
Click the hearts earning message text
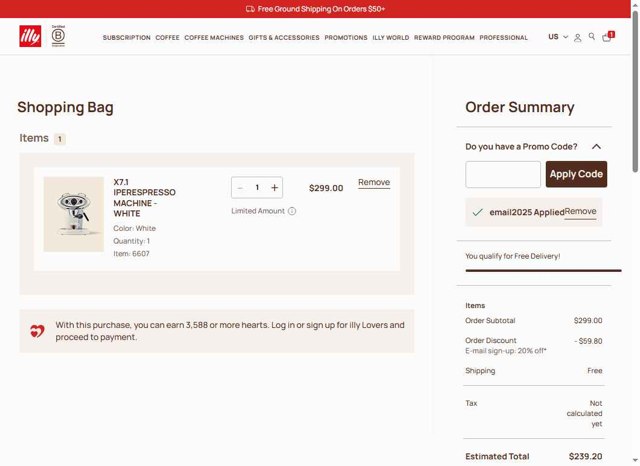pyautogui.click(x=230, y=331)
